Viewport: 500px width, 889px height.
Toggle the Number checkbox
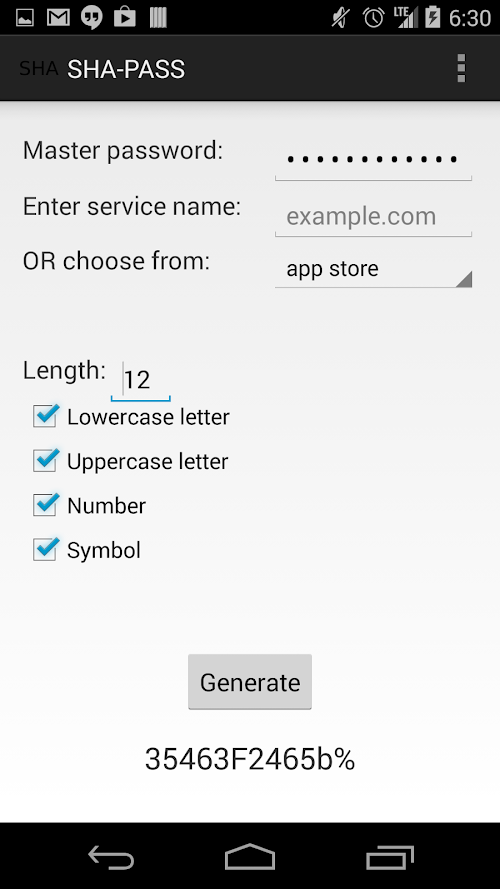tap(45, 505)
